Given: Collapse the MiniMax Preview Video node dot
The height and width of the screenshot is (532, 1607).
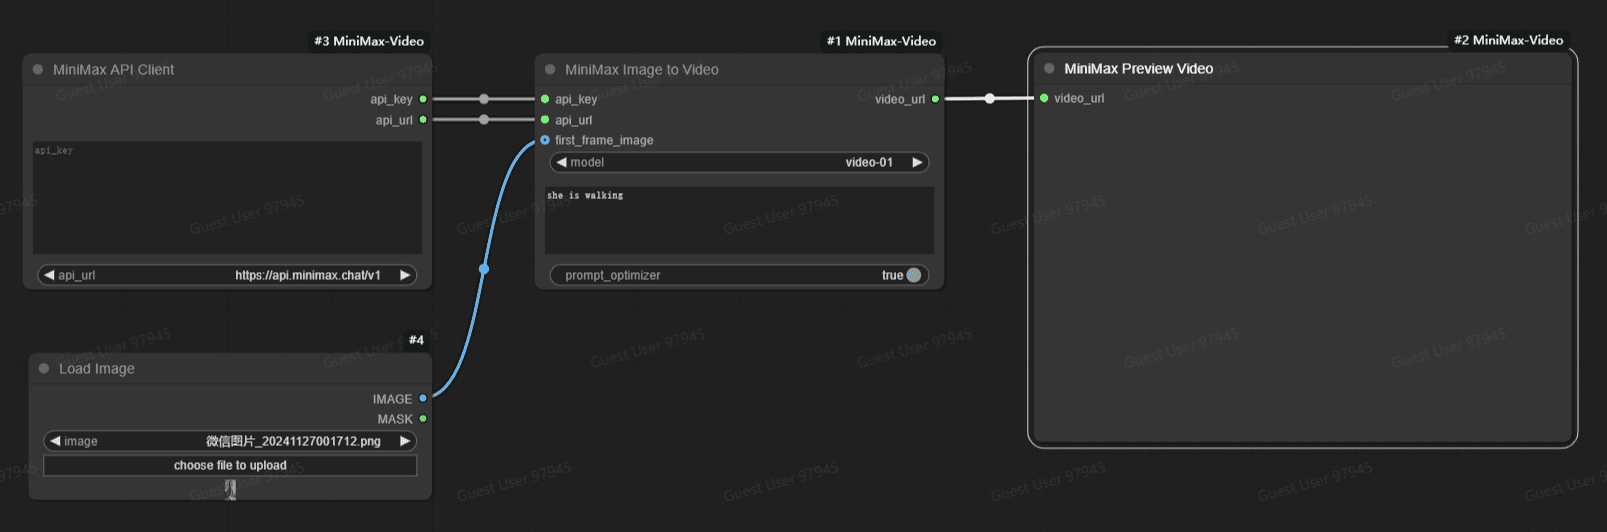Looking at the screenshot, I should point(1049,68).
